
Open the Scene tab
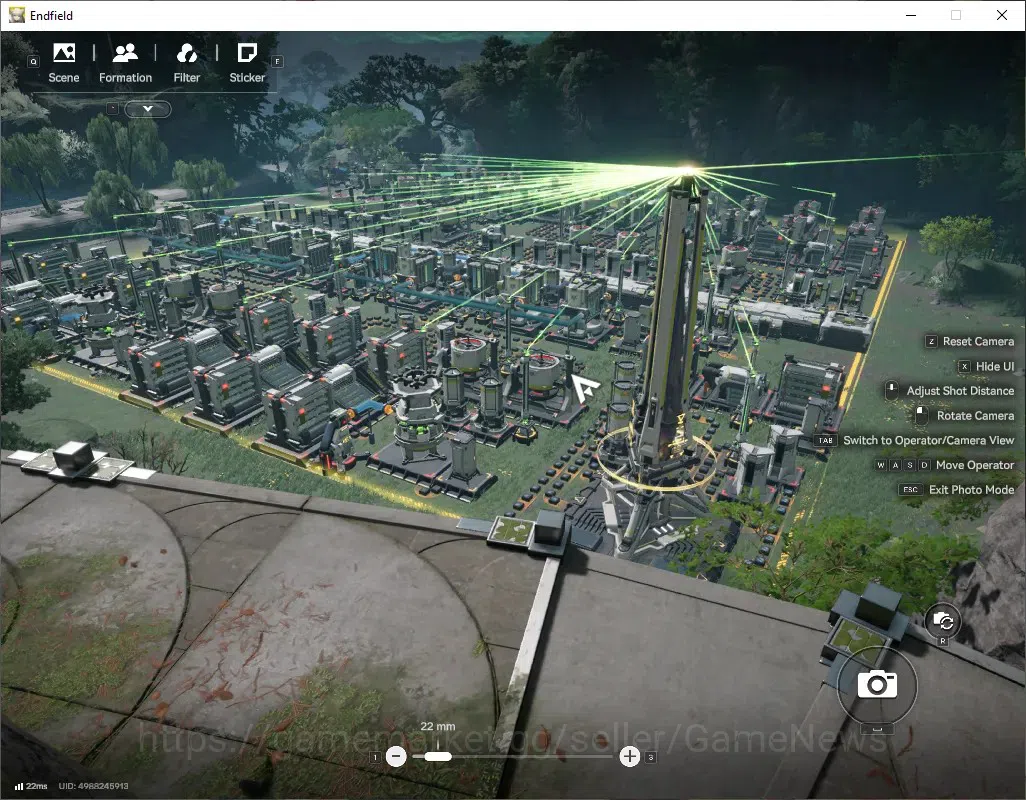63,63
